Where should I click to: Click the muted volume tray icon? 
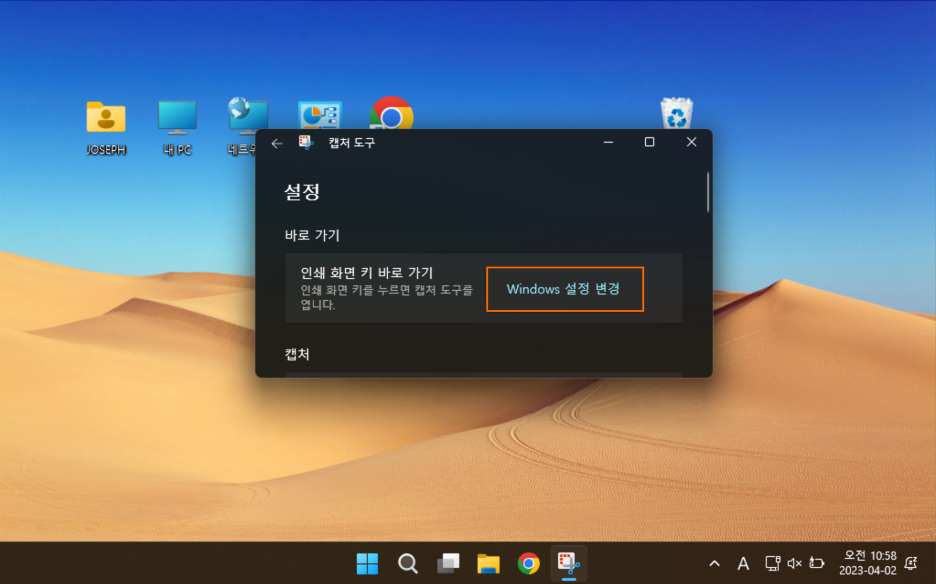795,563
